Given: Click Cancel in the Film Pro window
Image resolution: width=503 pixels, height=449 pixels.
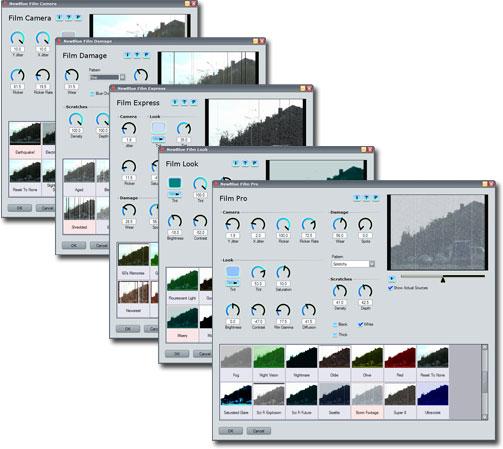Looking at the screenshot, I should coord(259,431).
